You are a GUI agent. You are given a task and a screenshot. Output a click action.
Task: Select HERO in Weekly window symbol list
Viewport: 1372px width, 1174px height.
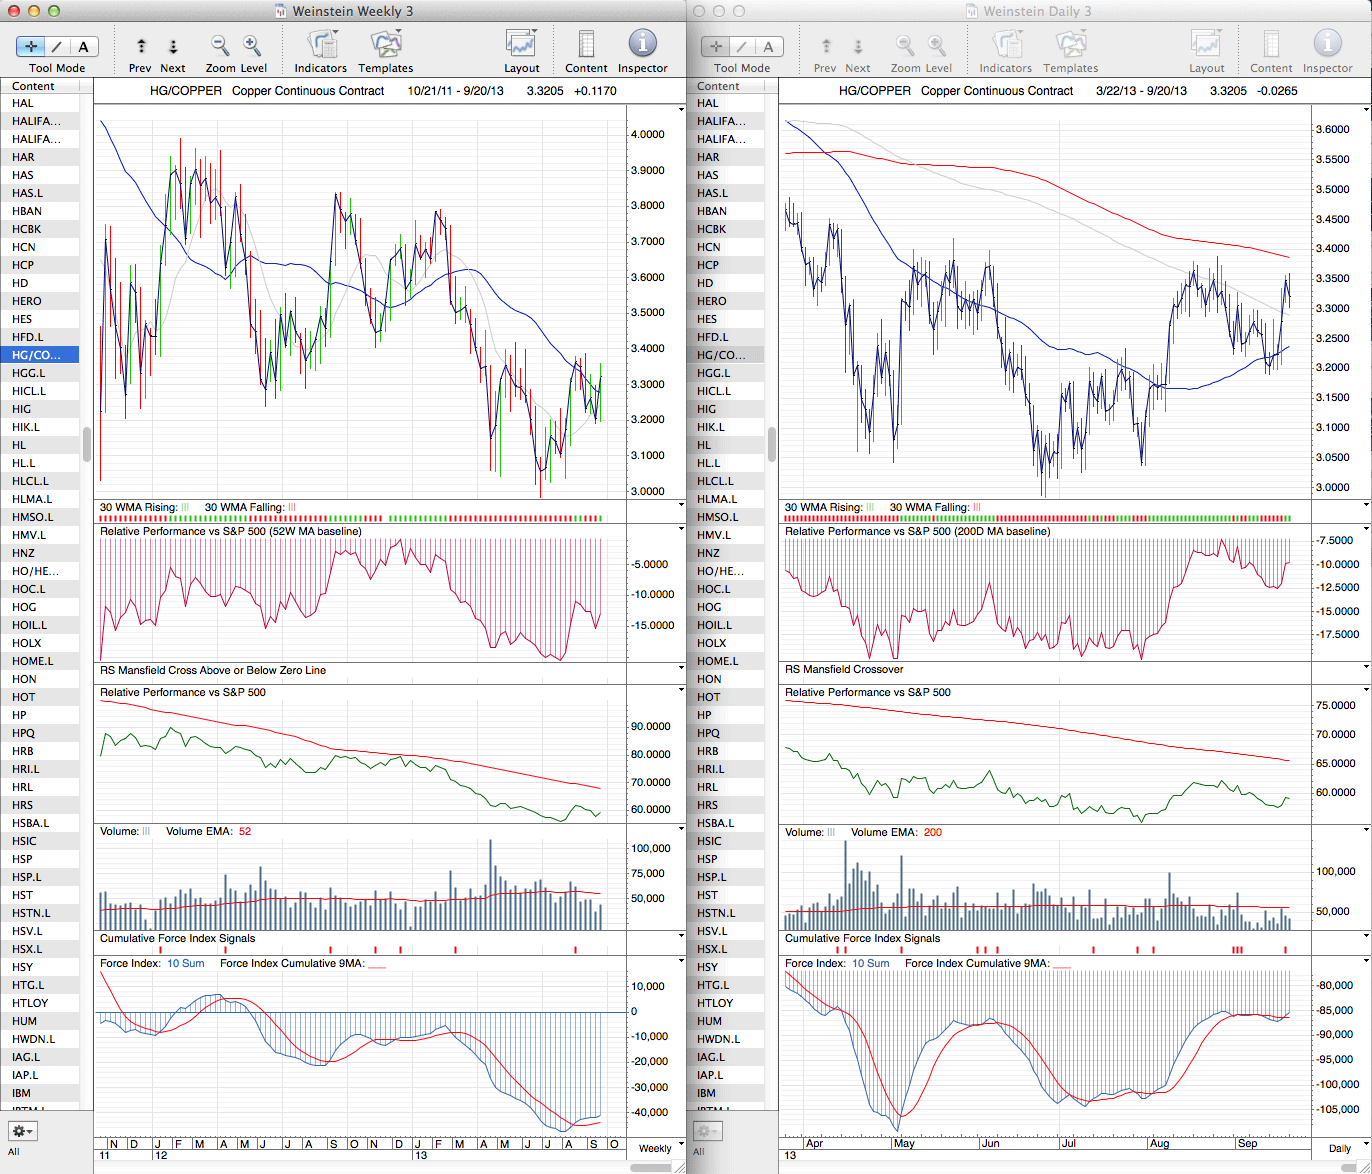[x=27, y=301]
